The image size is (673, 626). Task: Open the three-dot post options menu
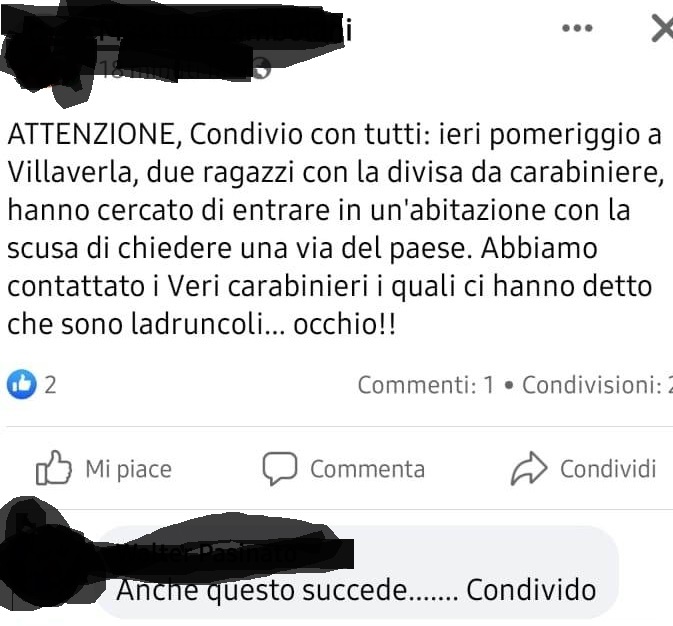pos(577,28)
